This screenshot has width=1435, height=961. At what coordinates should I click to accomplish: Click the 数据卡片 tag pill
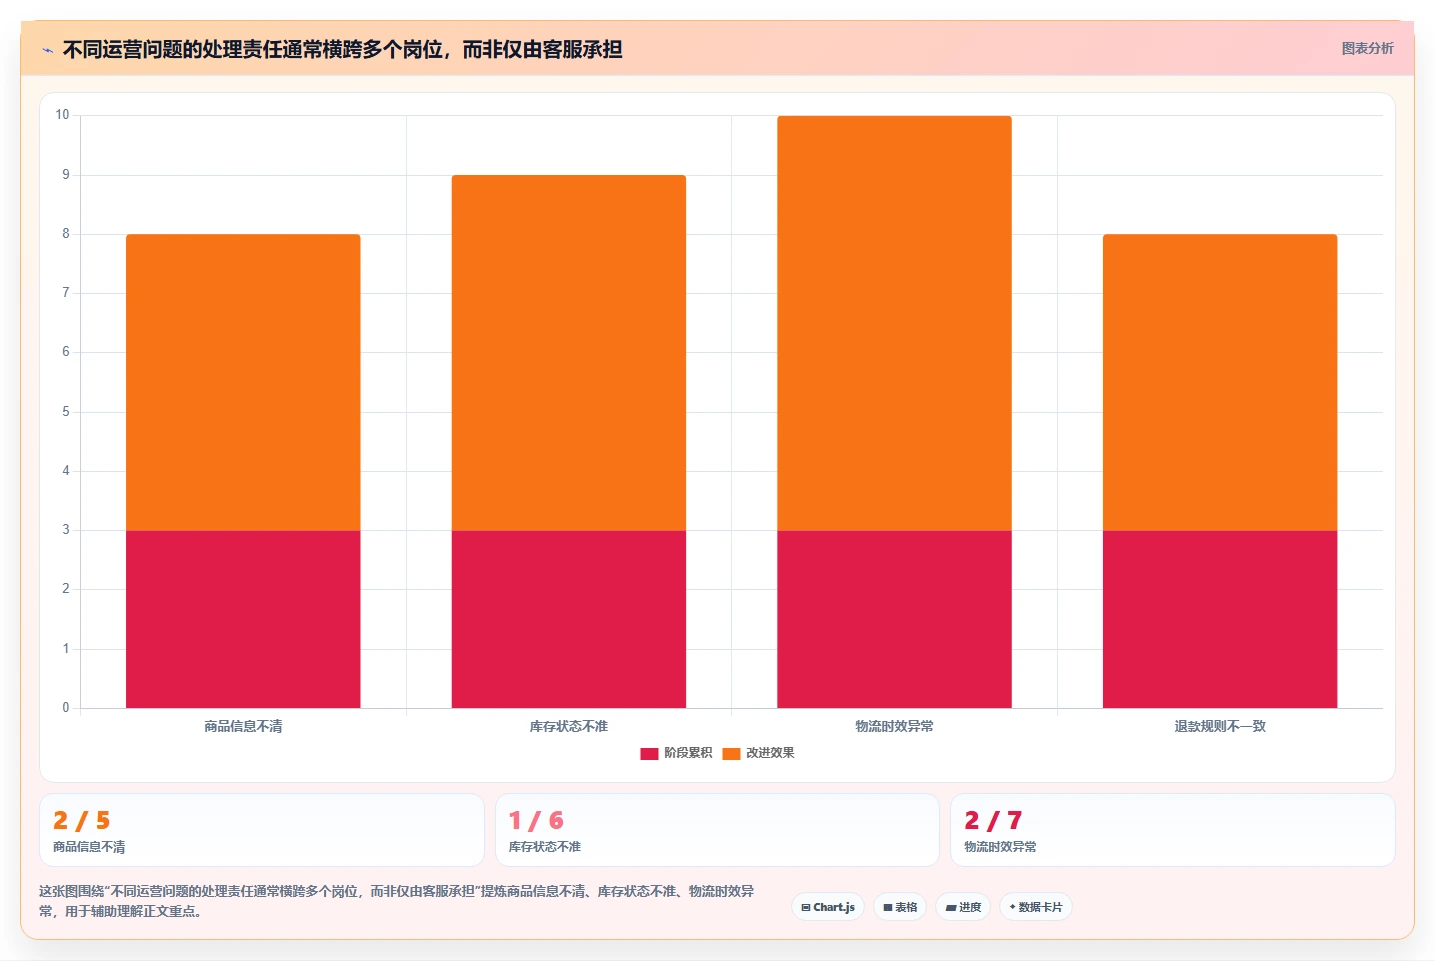[x=1036, y=907]
